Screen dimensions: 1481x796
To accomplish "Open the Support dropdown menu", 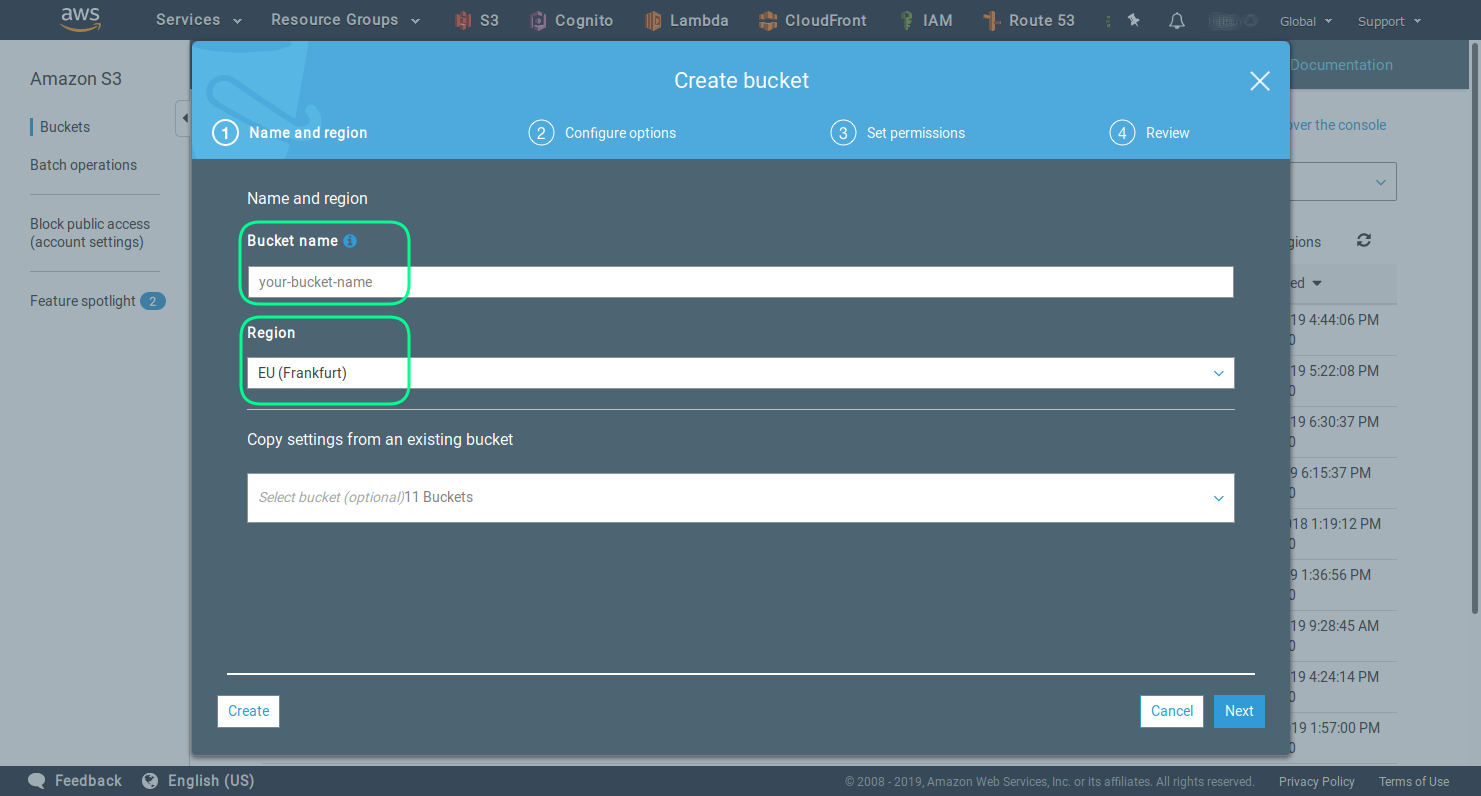I will (1389, 20).
